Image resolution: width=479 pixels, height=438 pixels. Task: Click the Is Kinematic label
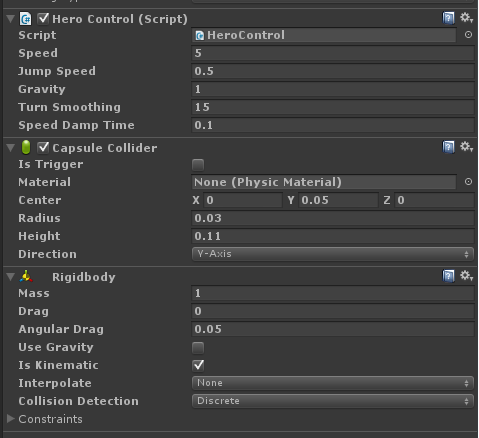point(58,365)
